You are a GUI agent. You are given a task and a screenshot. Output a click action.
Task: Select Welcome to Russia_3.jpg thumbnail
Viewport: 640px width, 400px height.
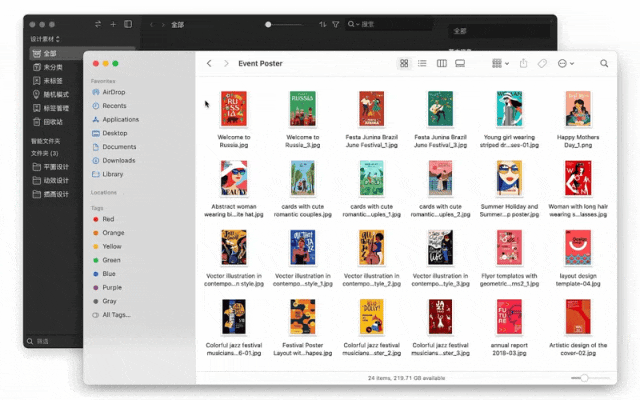pos(302,109)
